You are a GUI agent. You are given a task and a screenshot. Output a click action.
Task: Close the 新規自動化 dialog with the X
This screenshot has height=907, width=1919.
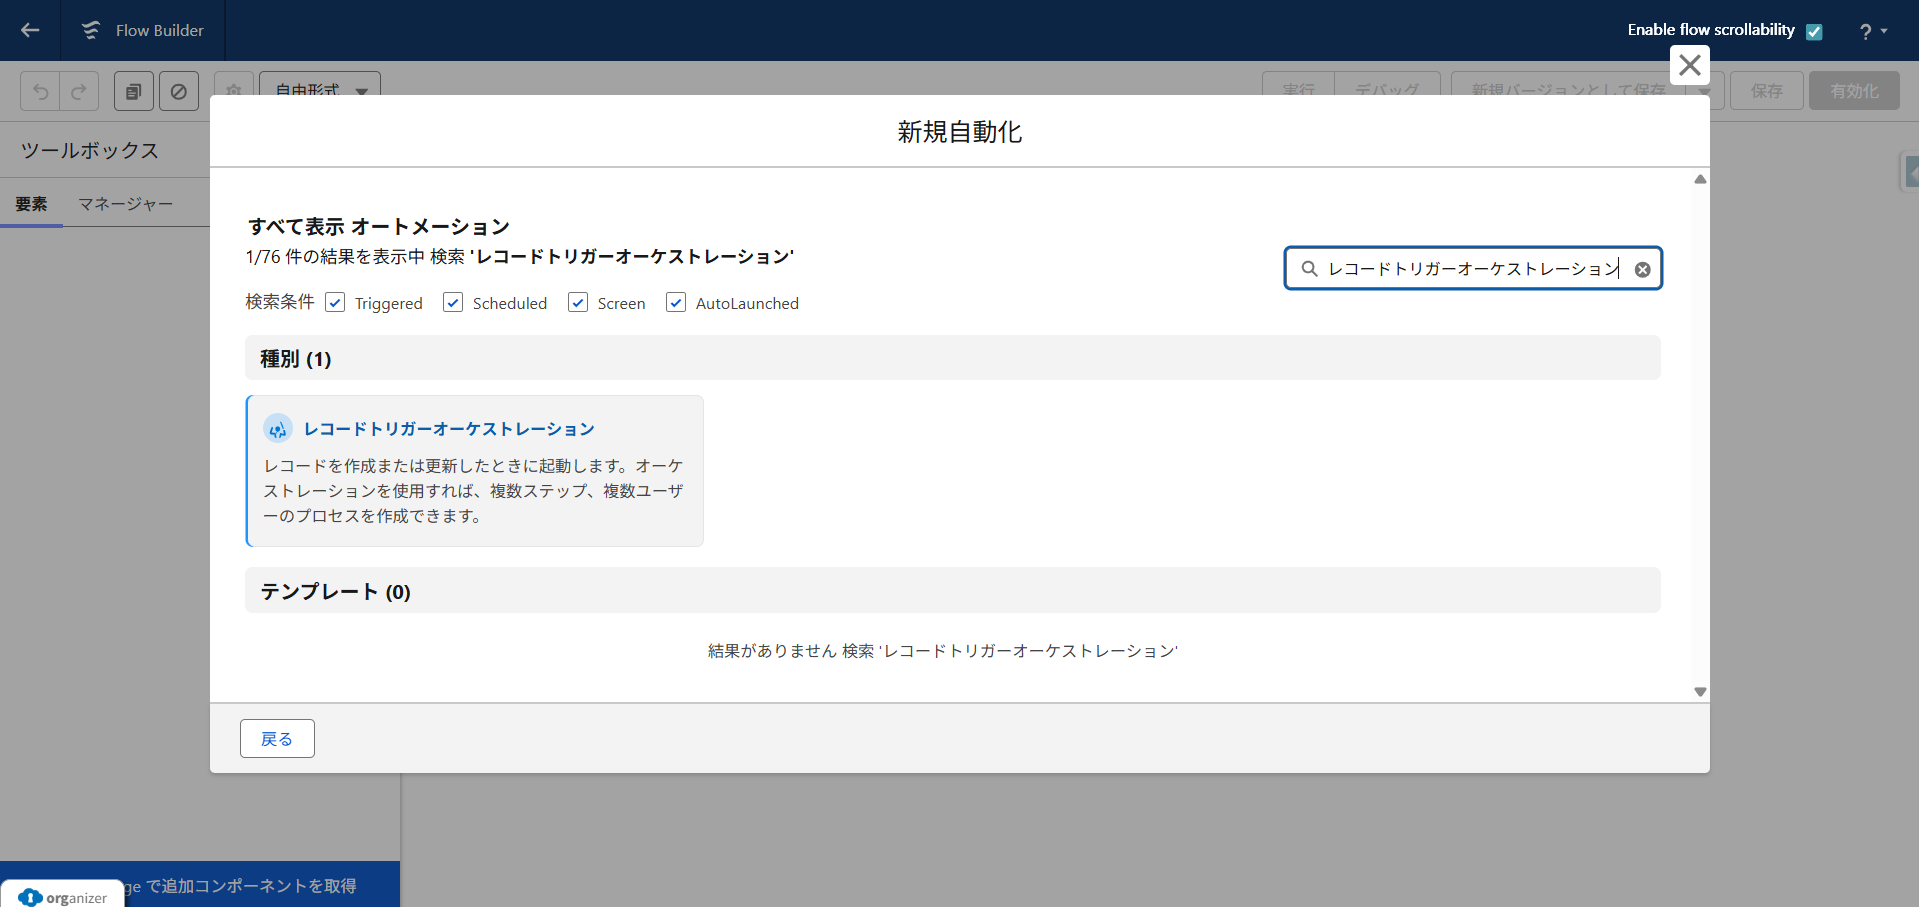1689,65
